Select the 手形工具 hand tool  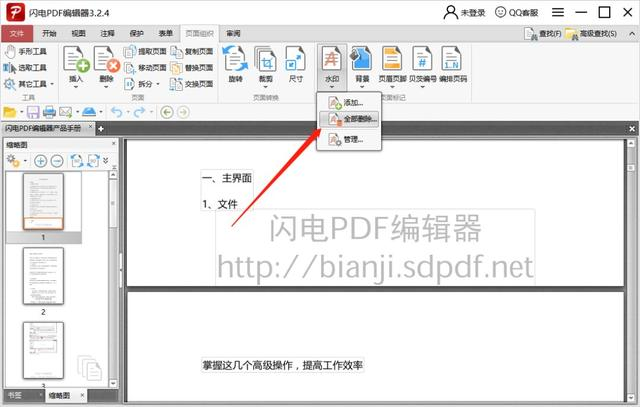click(25, 51)
